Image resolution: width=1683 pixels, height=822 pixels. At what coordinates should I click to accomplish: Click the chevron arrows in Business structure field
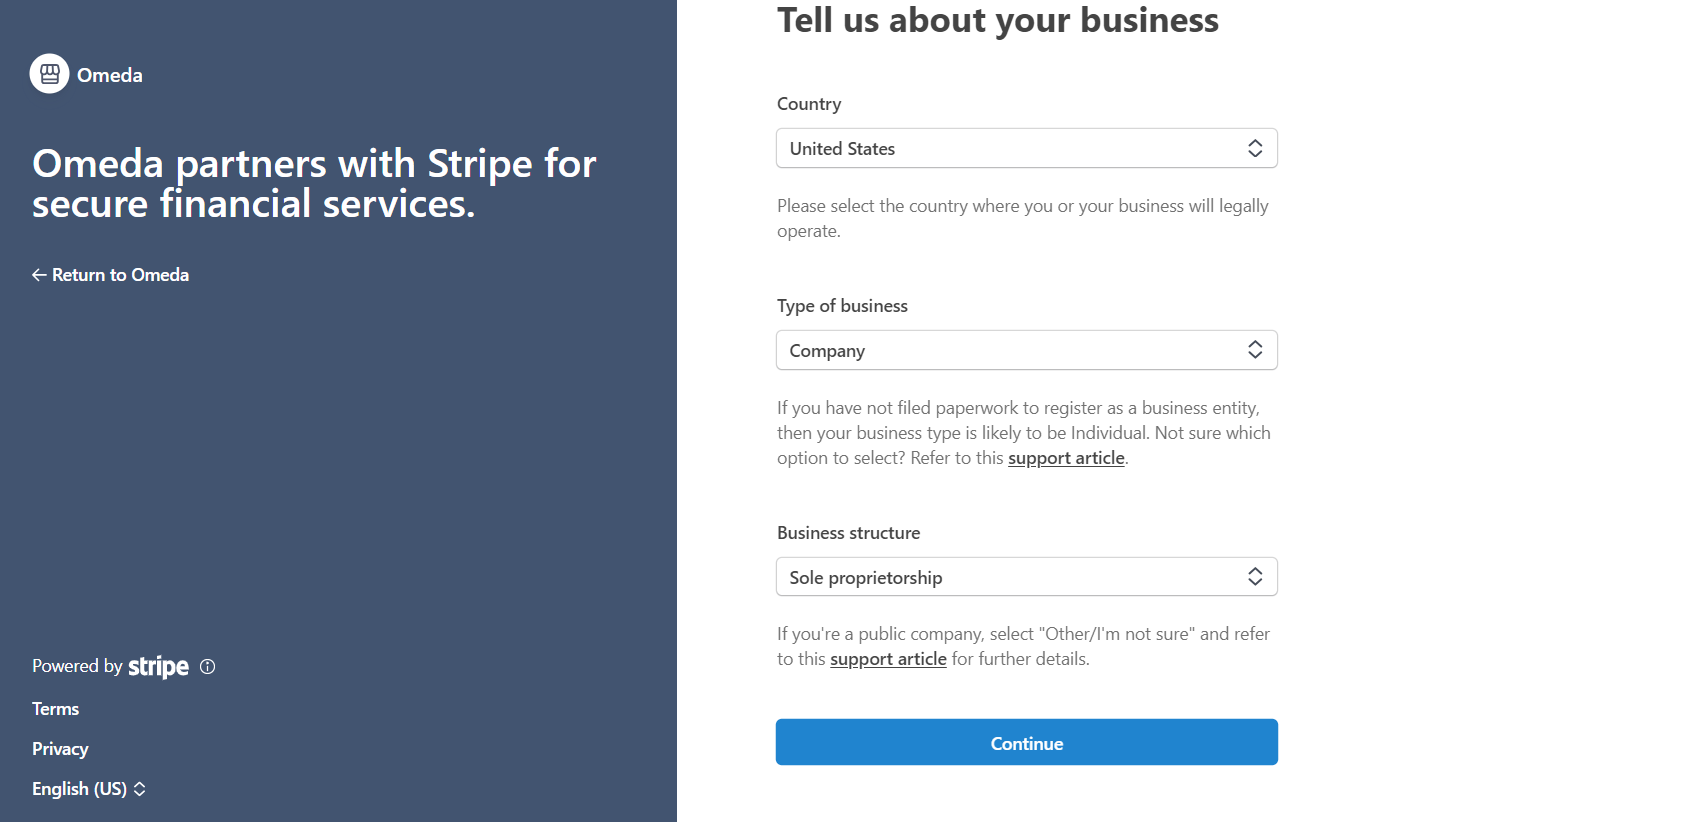[x=1255, y=577]
